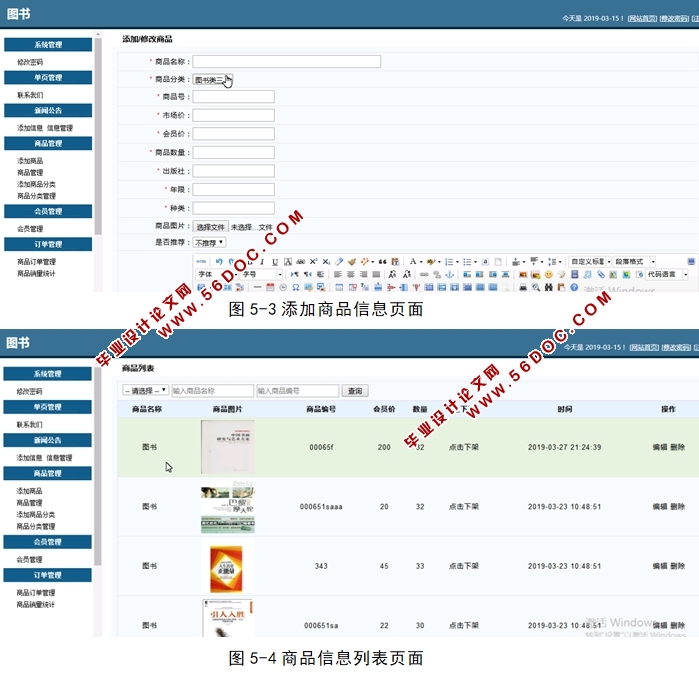Screen dimensions: 699x673
Task: Right-align text in the editor
Action: (x=364, y=274)
